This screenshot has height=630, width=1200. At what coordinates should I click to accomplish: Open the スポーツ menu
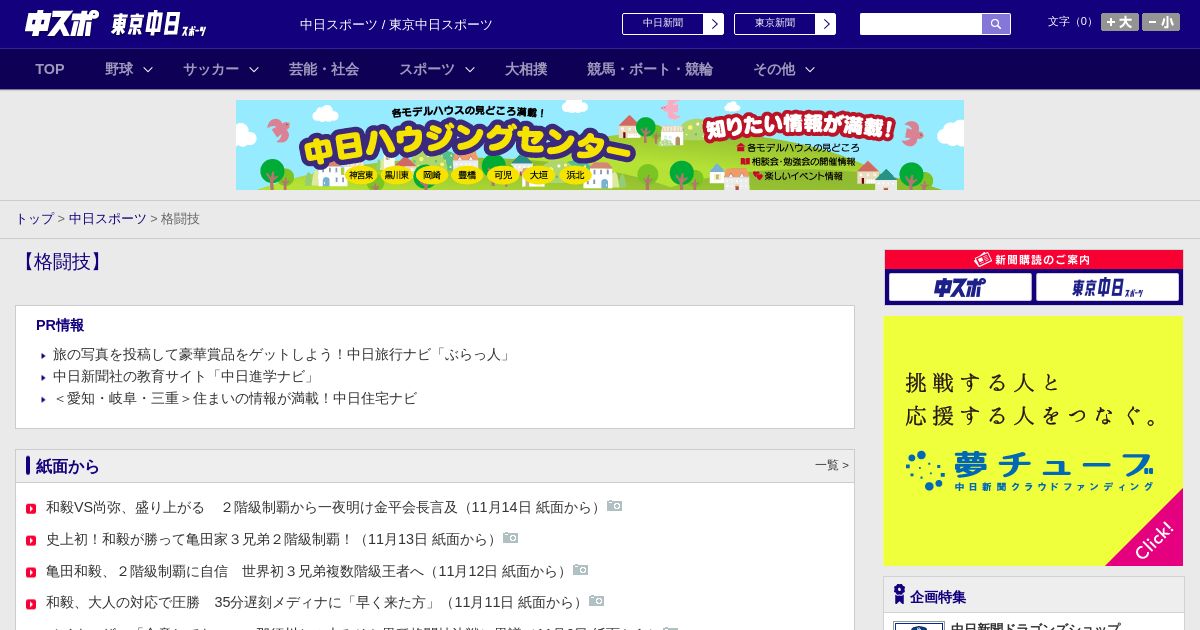pos(427,69)
